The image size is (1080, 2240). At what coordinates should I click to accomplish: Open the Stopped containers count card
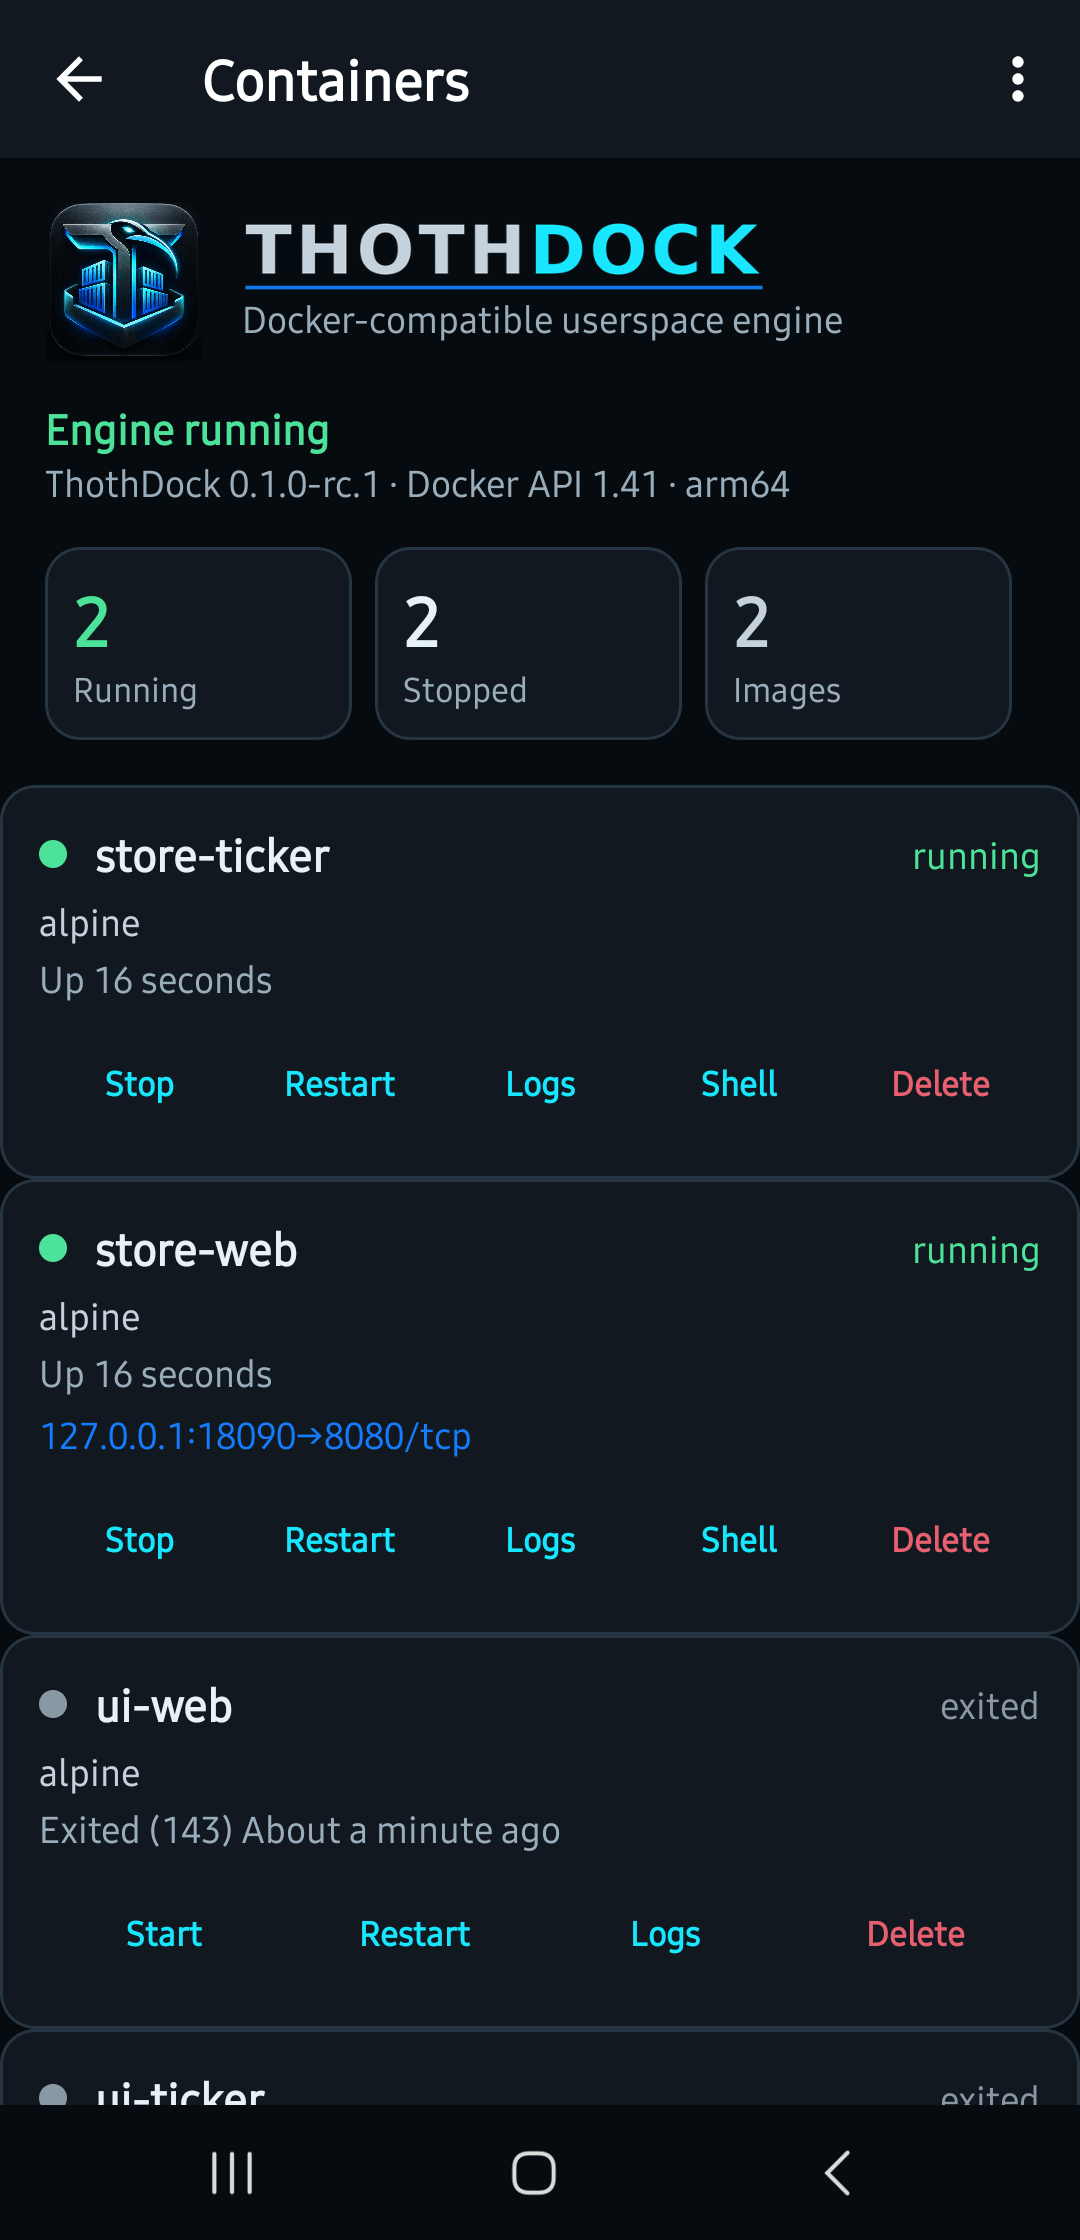528,643
